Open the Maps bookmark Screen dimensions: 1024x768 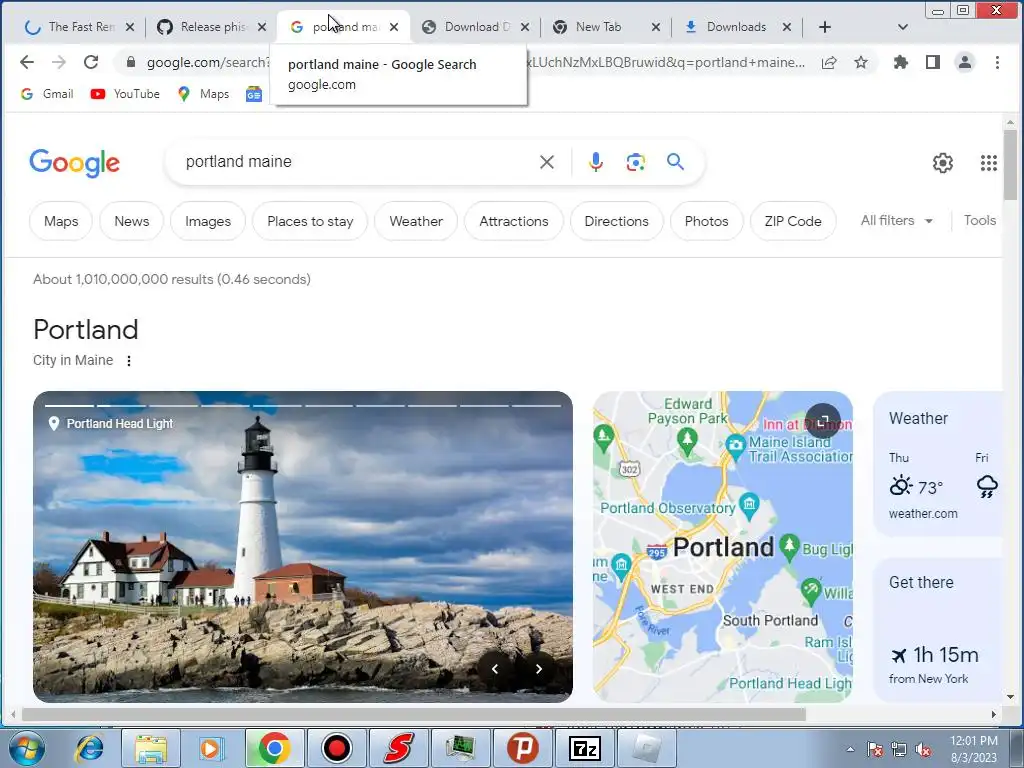(x=203, y=94)
